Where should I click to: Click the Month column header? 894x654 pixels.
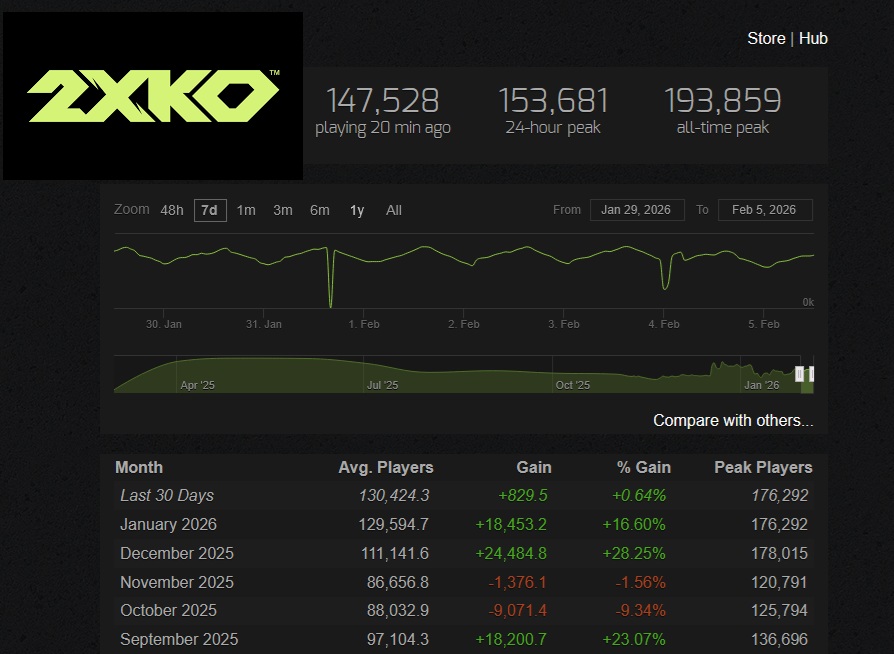coord(139,468)
